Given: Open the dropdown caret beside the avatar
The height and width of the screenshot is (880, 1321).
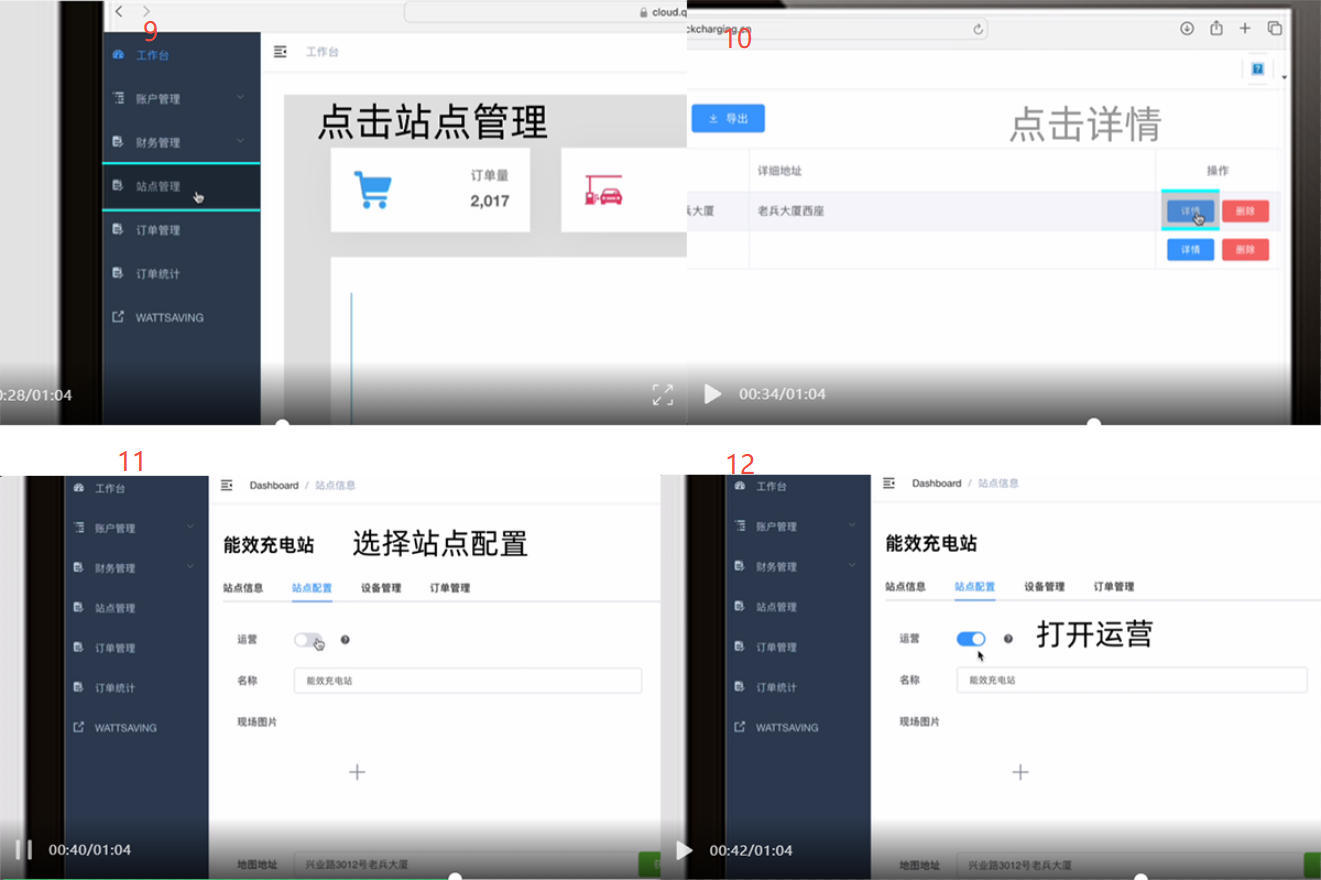Looking at the screenshot, I should coord(1284,77).
